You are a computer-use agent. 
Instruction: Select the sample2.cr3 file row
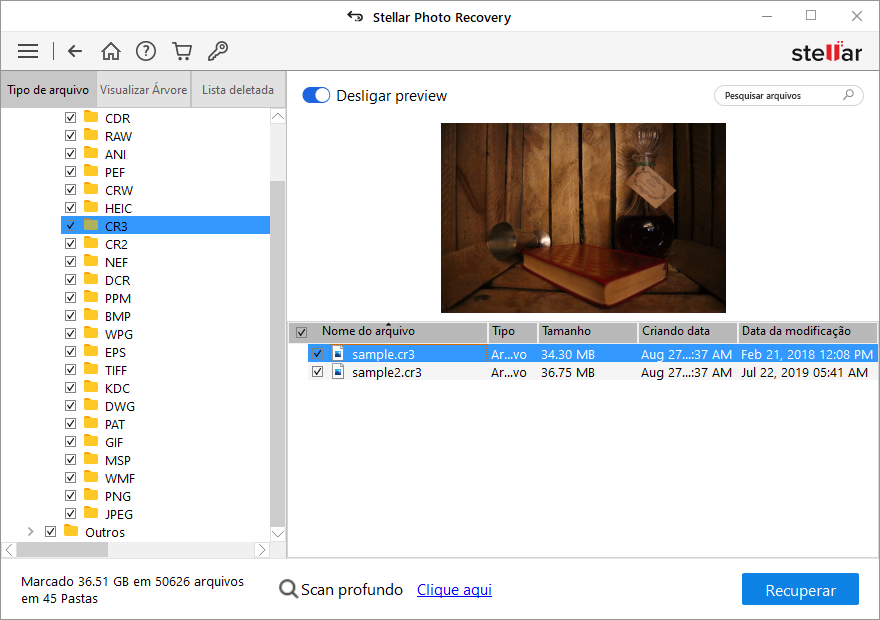pos(593,371)
